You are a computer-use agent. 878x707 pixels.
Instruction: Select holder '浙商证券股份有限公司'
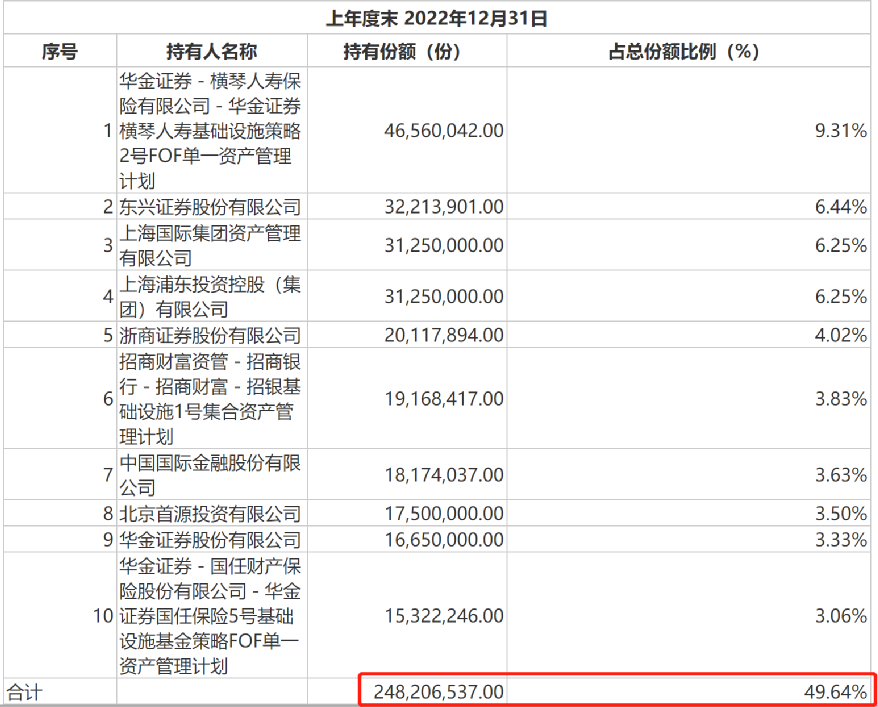(x=211, y=335)
